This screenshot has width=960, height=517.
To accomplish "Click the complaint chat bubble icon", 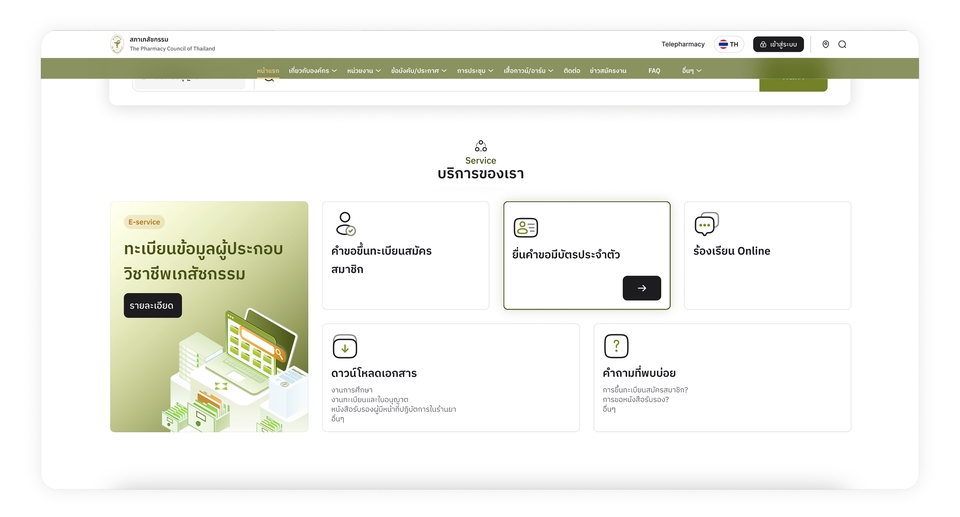I will 706,224.
